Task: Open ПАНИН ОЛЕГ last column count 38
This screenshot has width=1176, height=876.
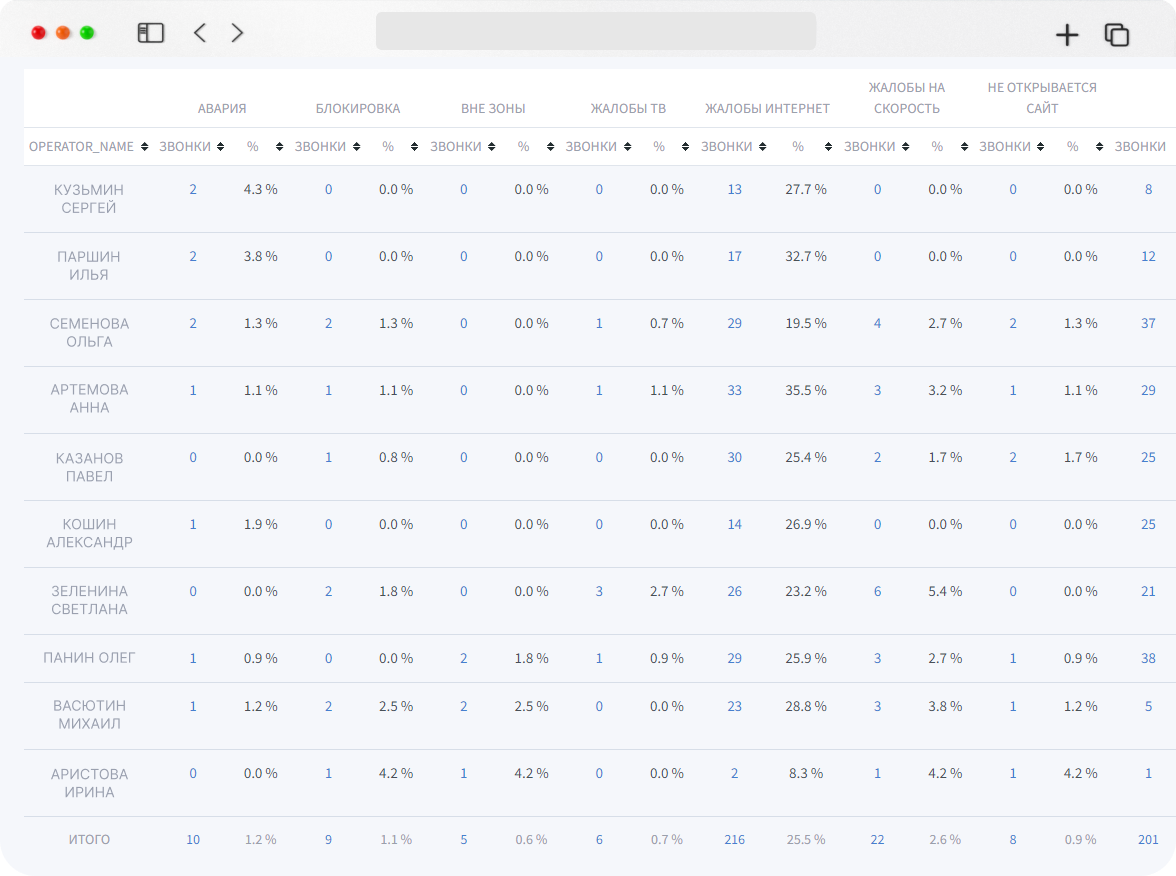Action: pyautogui.click(x=1148, y=658)
